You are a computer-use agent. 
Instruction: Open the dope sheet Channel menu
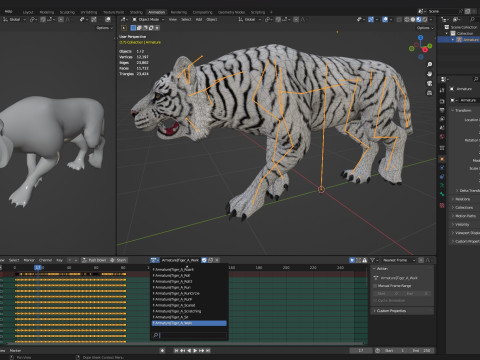pyautogui.click(x=45, y=260)
